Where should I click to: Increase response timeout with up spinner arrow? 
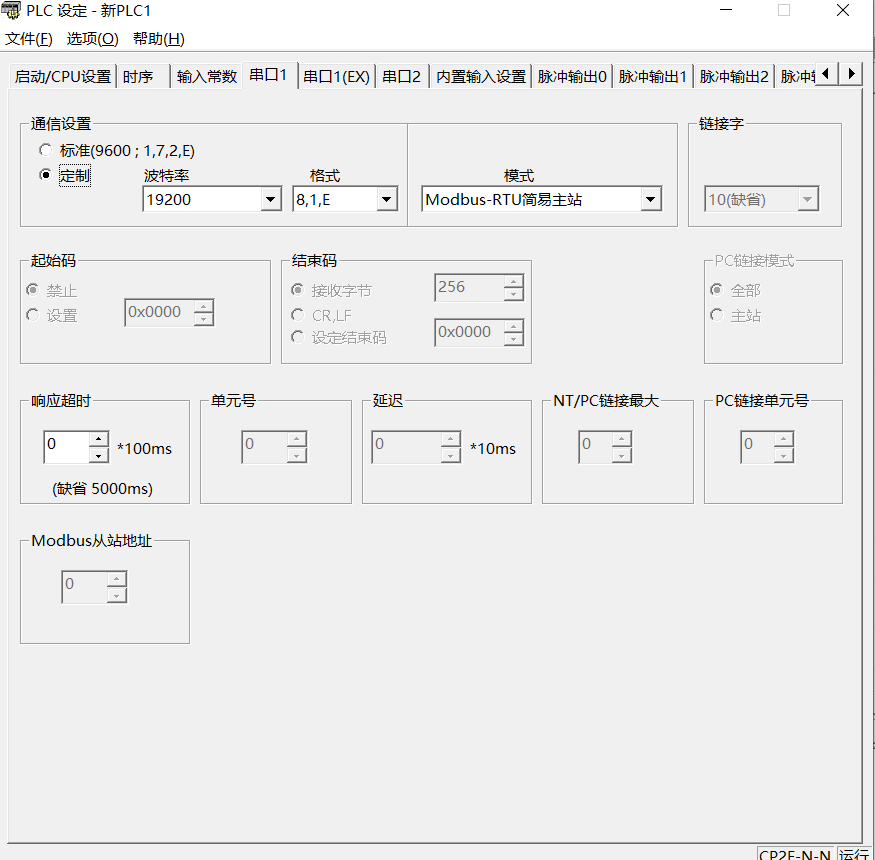tap(98, 440)
